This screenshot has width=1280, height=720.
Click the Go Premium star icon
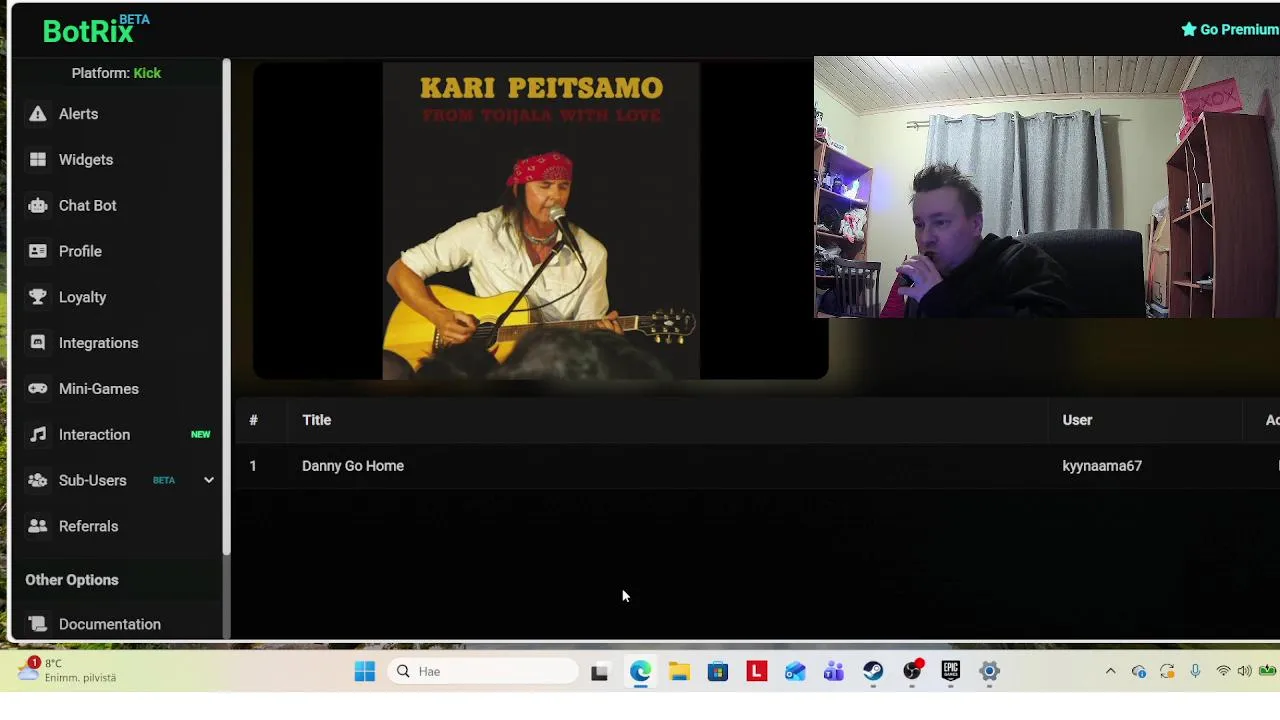coord(1189,30)
